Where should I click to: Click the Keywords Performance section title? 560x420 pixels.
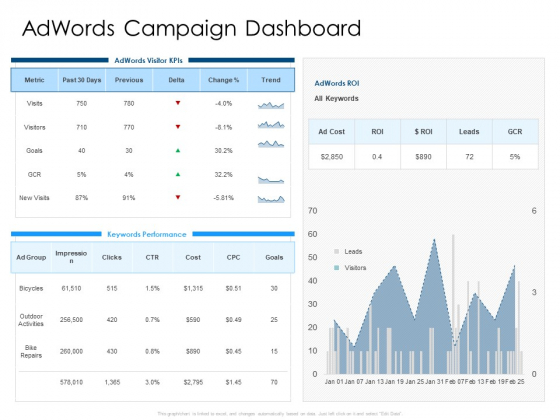coord(147,234)
